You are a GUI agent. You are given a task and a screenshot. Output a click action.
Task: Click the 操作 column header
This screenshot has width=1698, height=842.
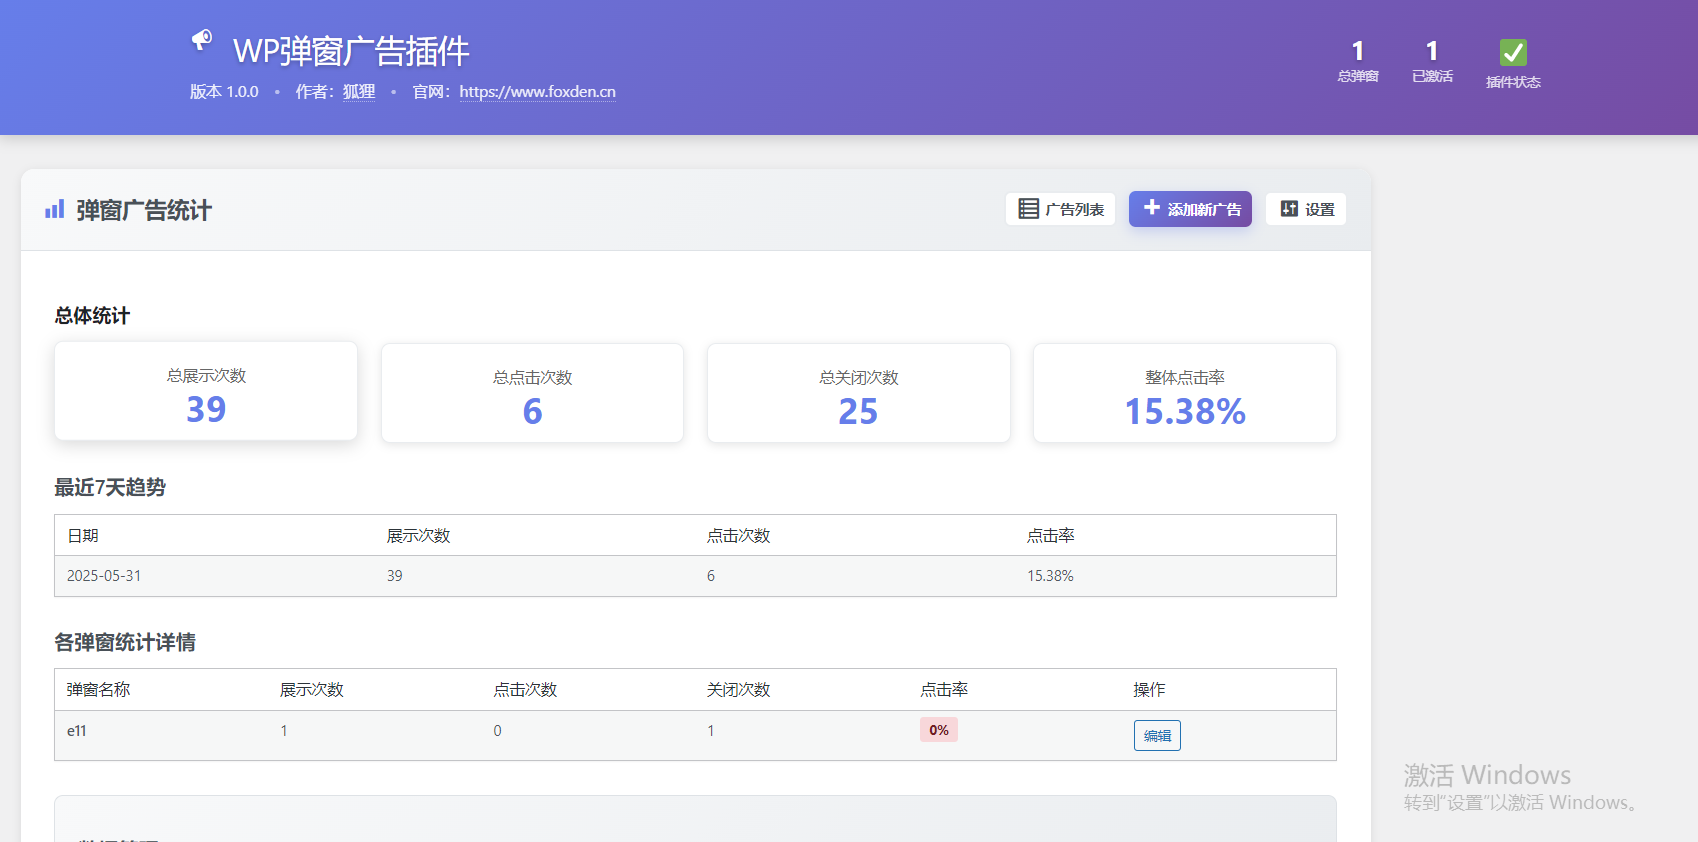(1149, 689)
